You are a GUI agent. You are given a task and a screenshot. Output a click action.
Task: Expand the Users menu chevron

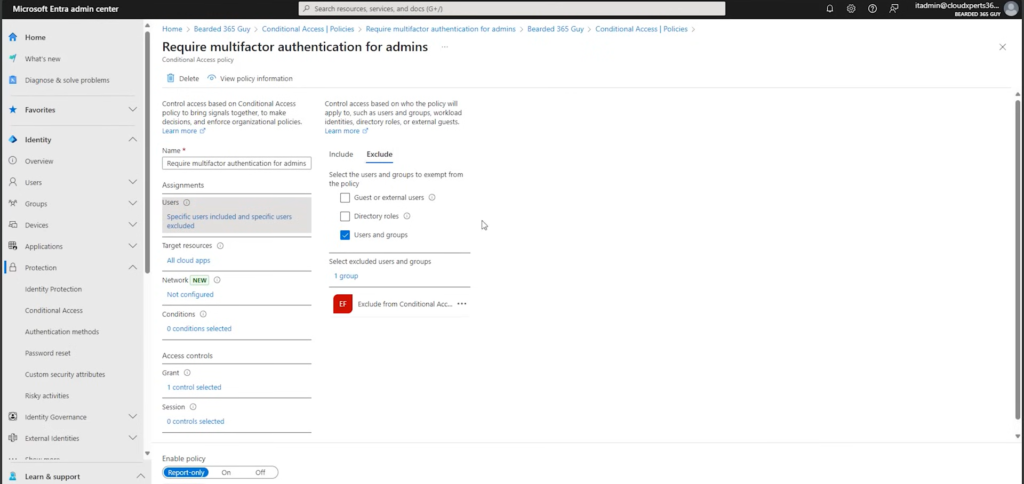click(133, 182)
